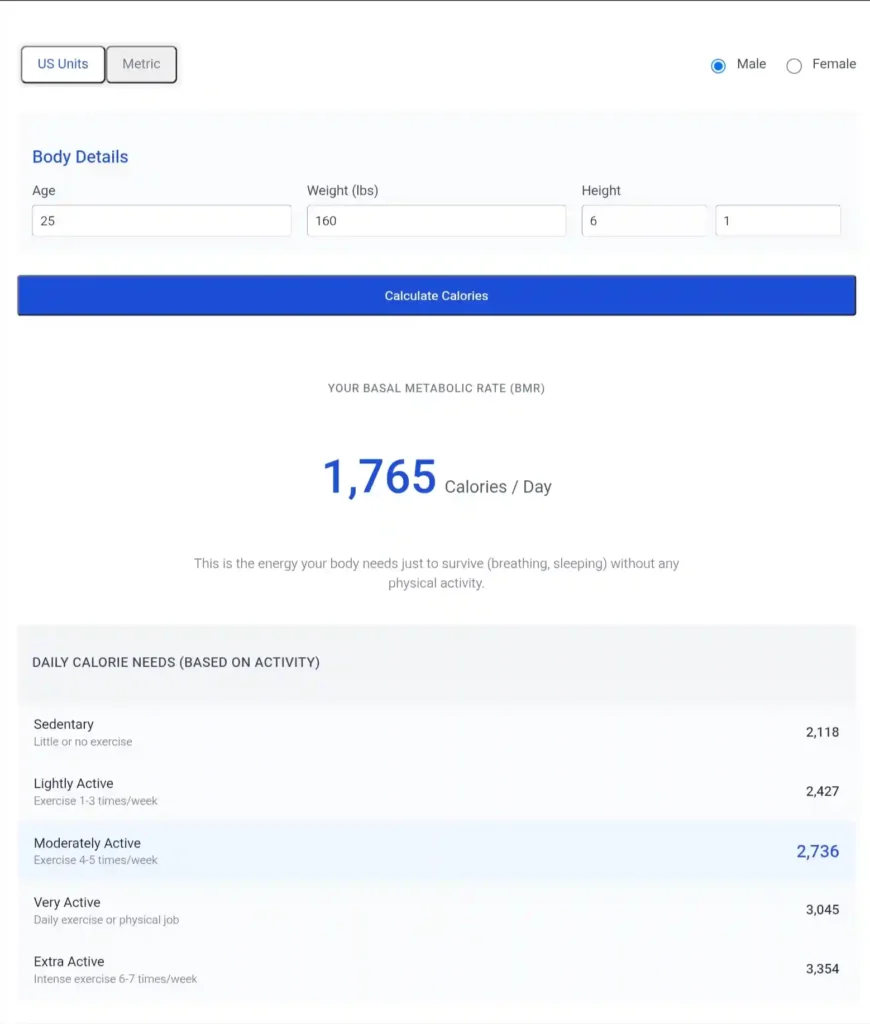Click the BMR explanation text below the result

436,572
